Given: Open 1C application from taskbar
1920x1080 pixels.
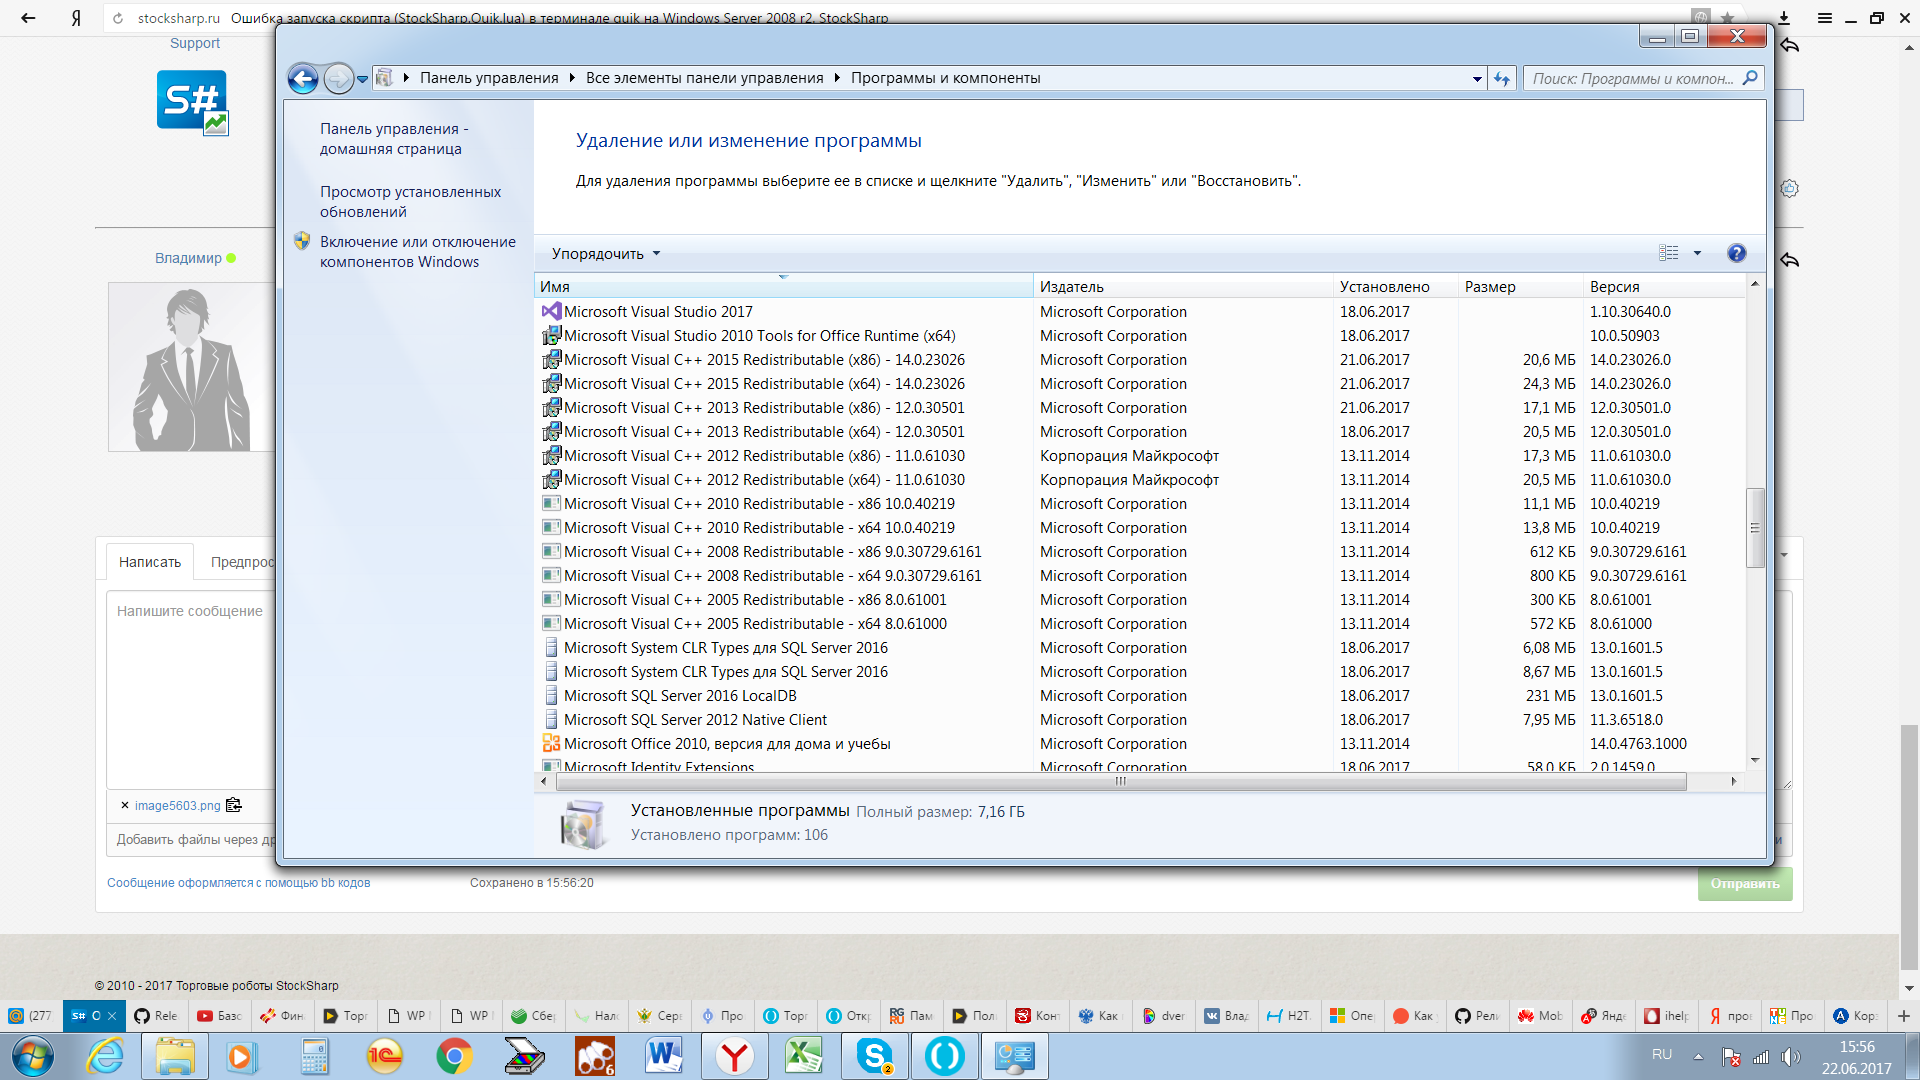Looking at the screenshot, I should pos(385,1056).
